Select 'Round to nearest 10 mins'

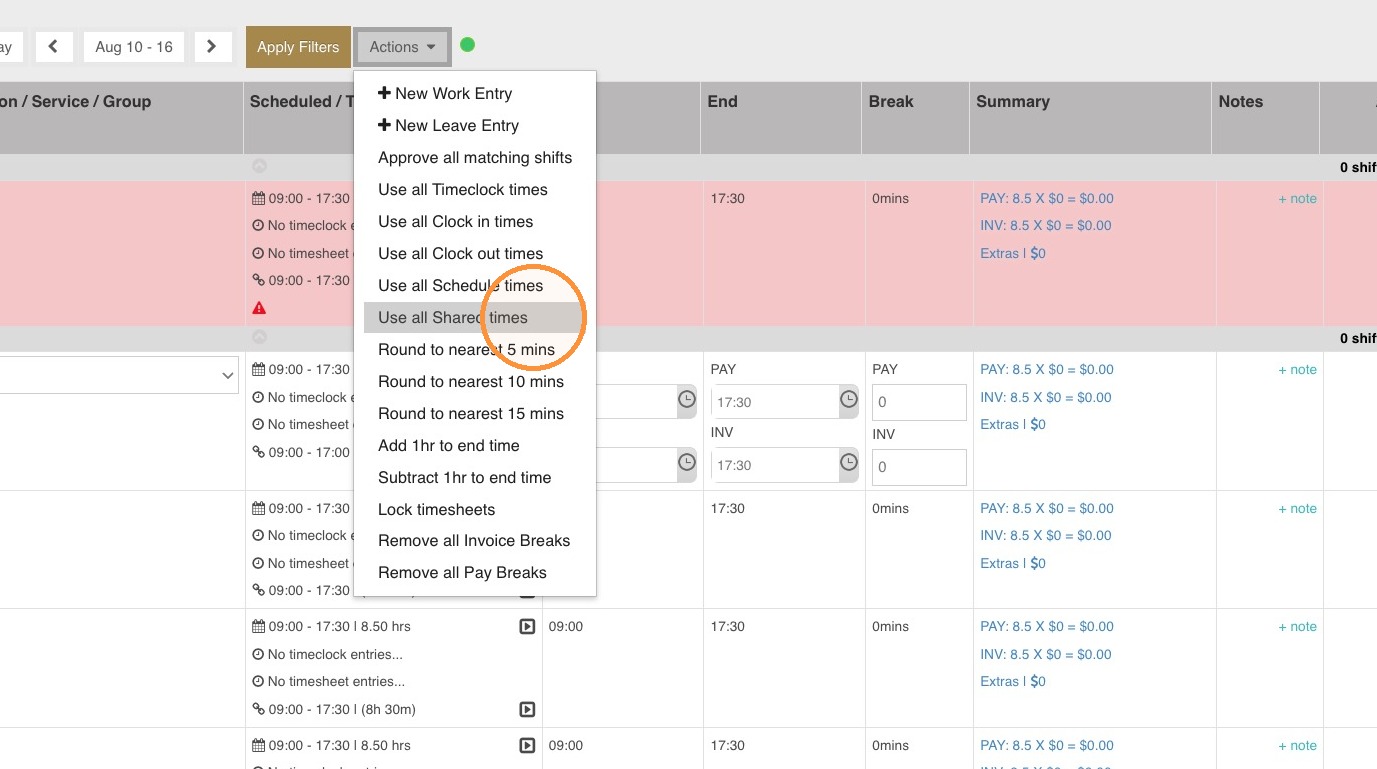coord(475,382)
